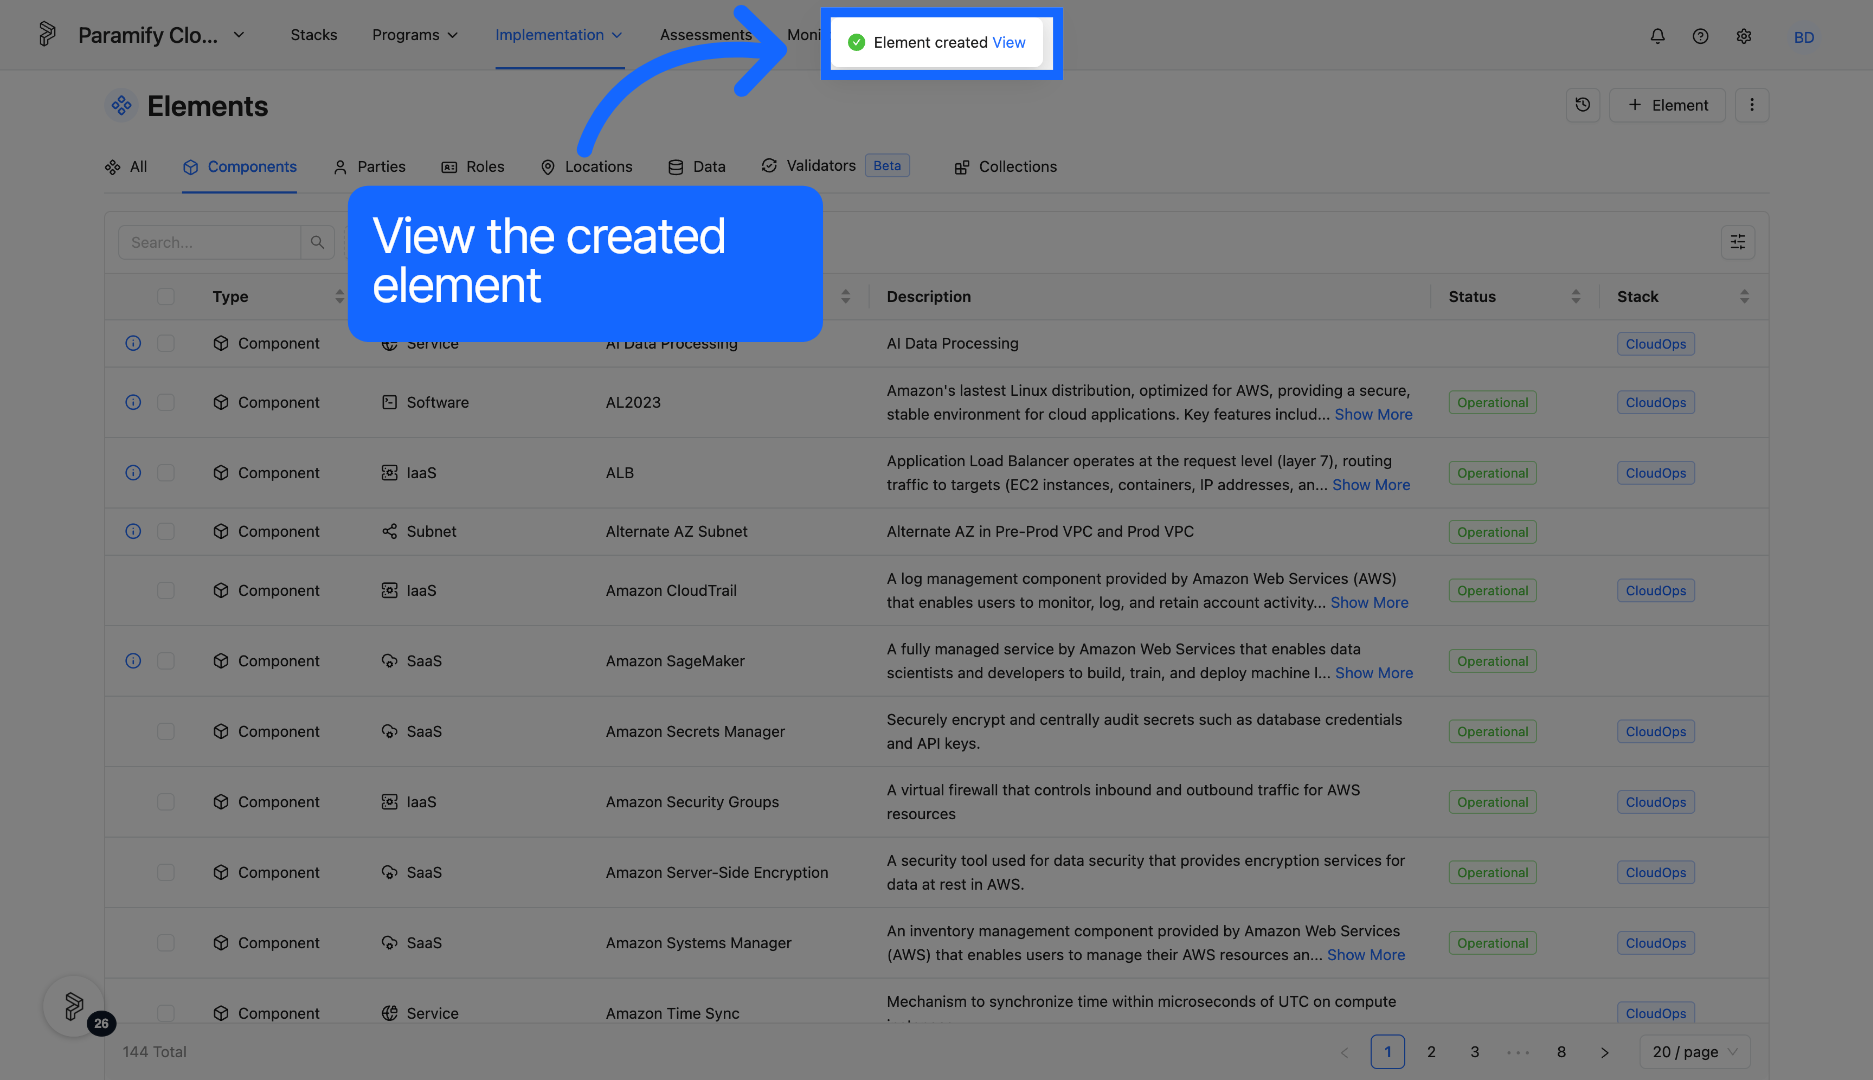Click the Operational status on AL2023 row
The image size is (1873, 1080).
(1492, 402)
